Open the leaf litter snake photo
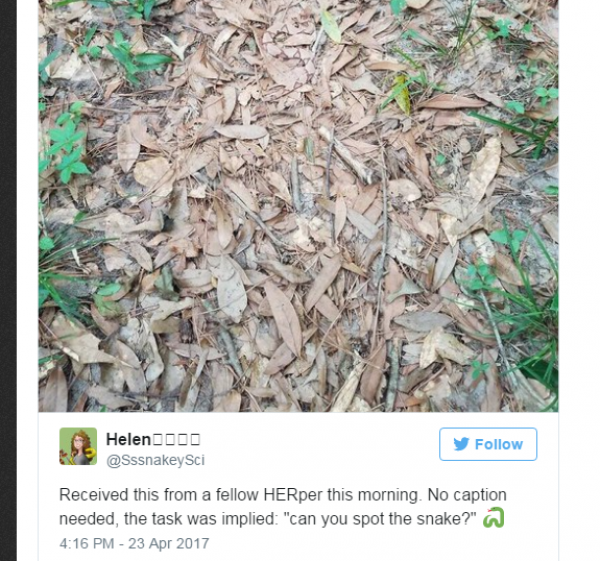The image size is (600, 561). [x=298, y=205]
